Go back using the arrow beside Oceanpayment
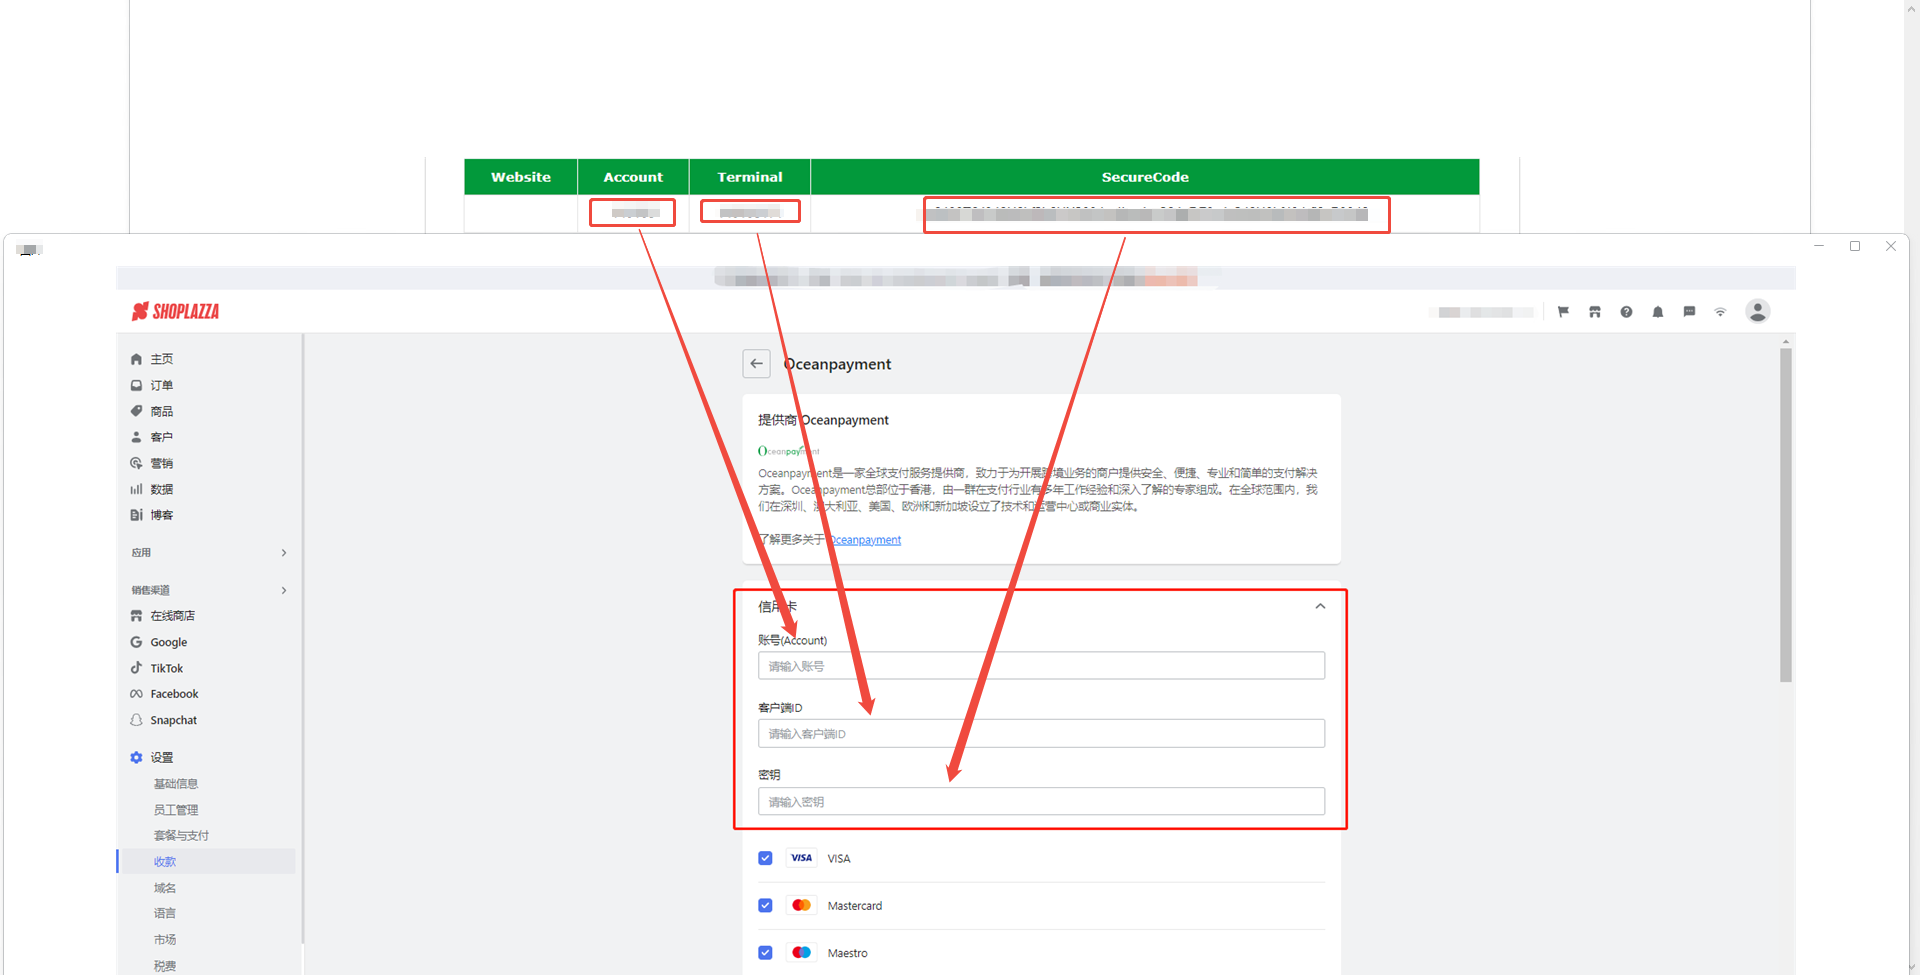 pos(757,364)
